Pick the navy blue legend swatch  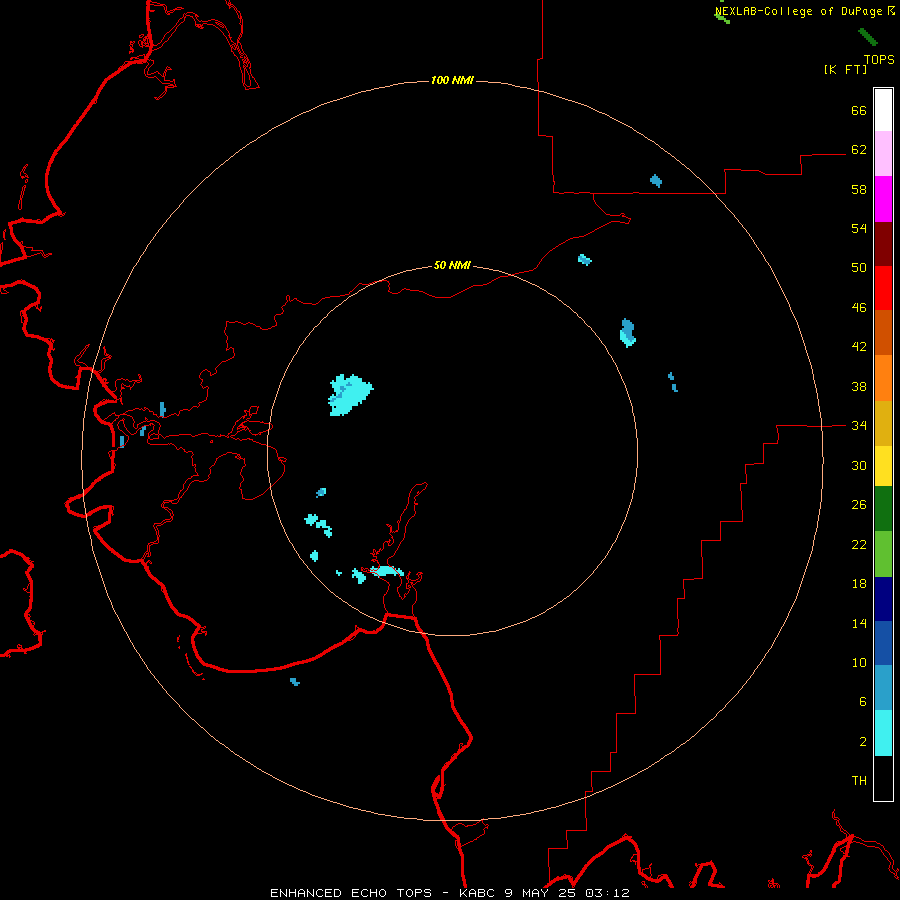pos(883,599)
